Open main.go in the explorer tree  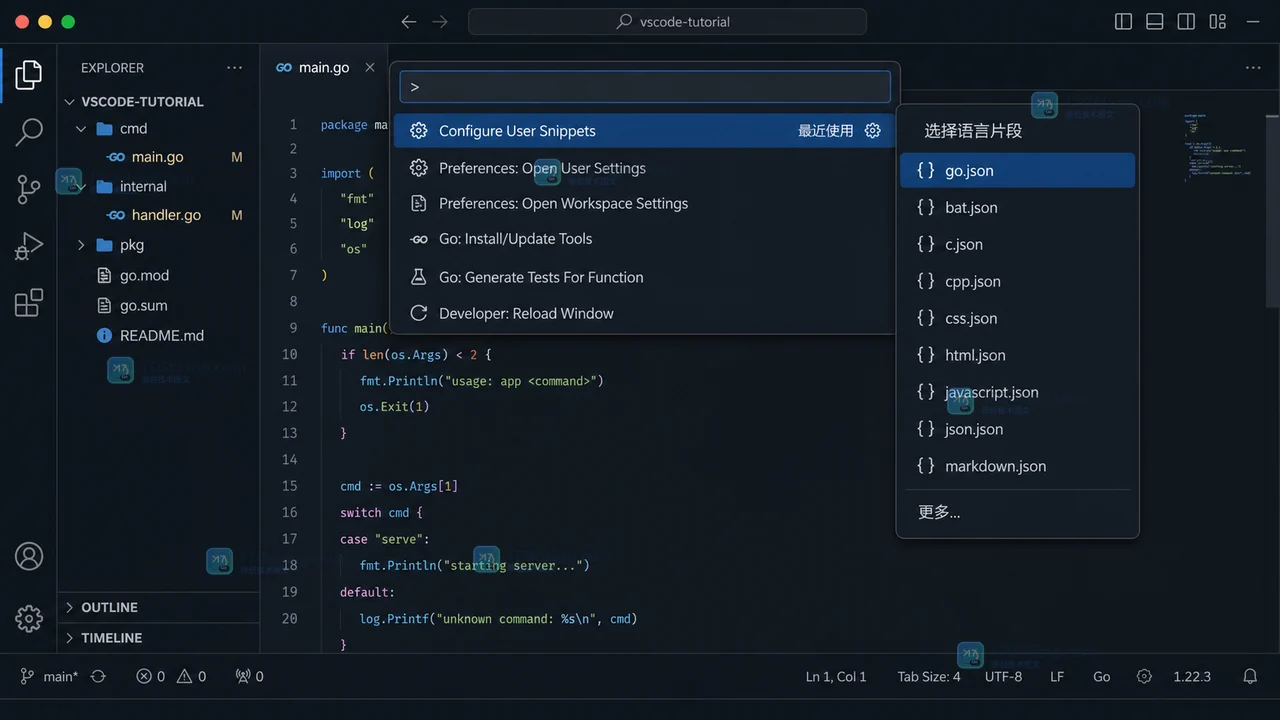158,157
